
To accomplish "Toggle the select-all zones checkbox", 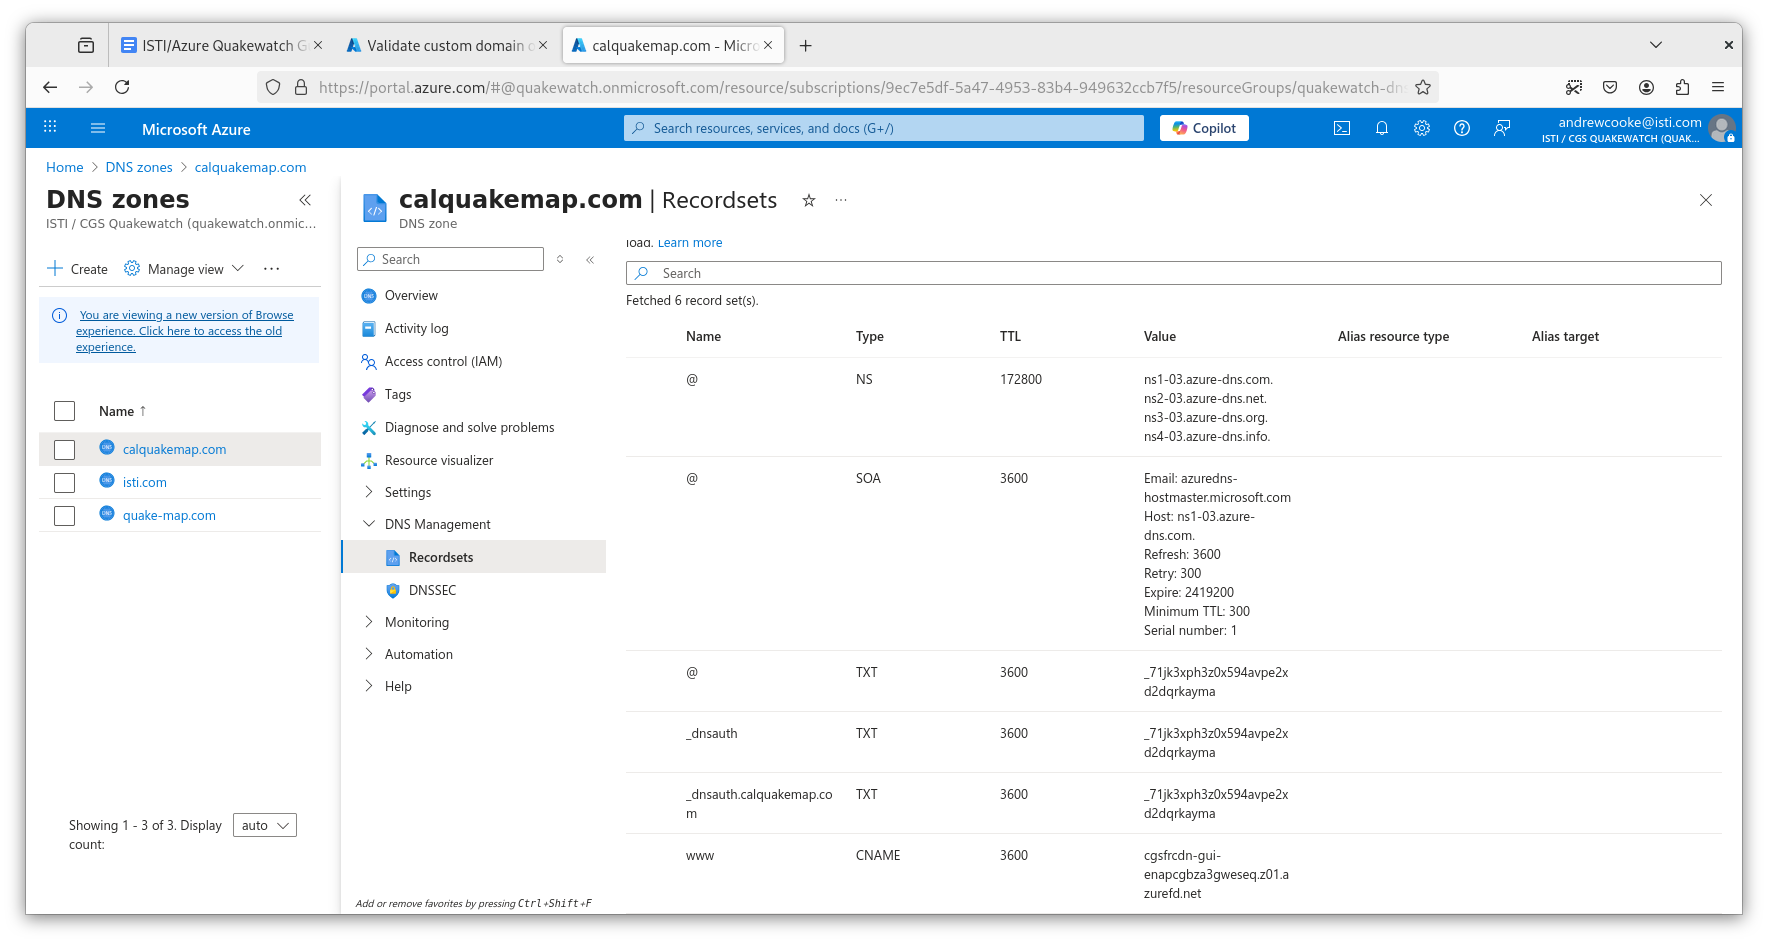I will pyautogui.click(x=64, y=411).
